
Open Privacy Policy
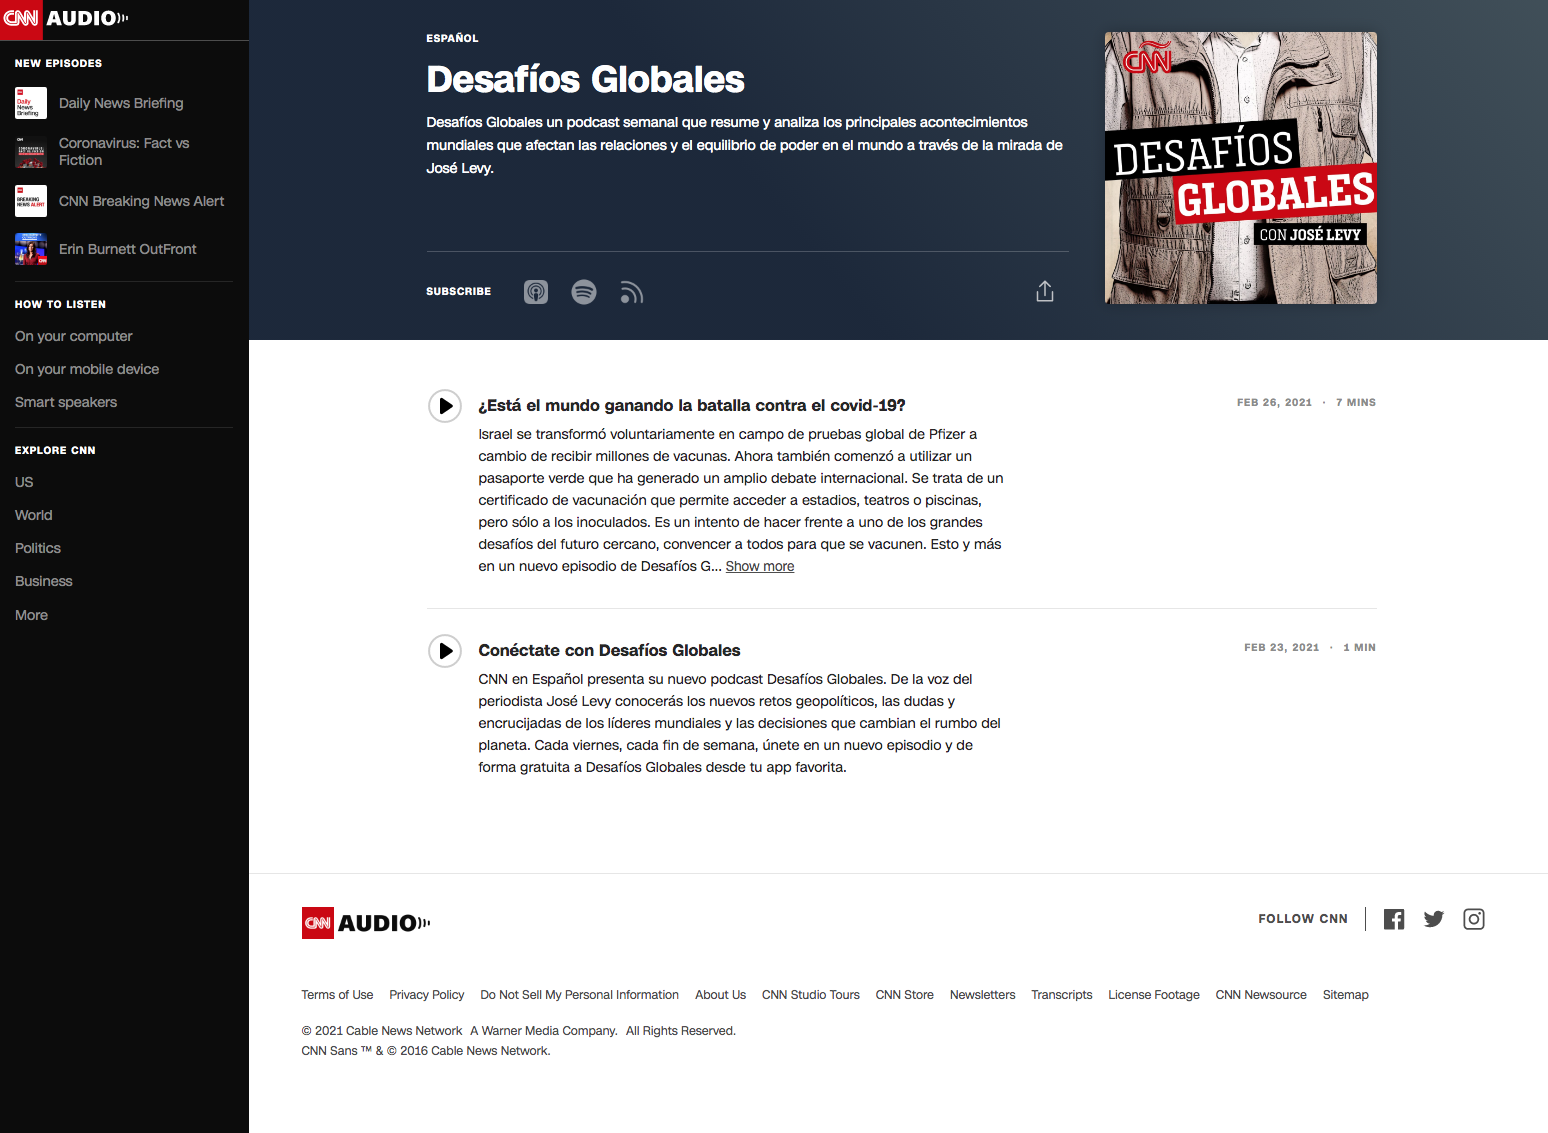(427, 995)
